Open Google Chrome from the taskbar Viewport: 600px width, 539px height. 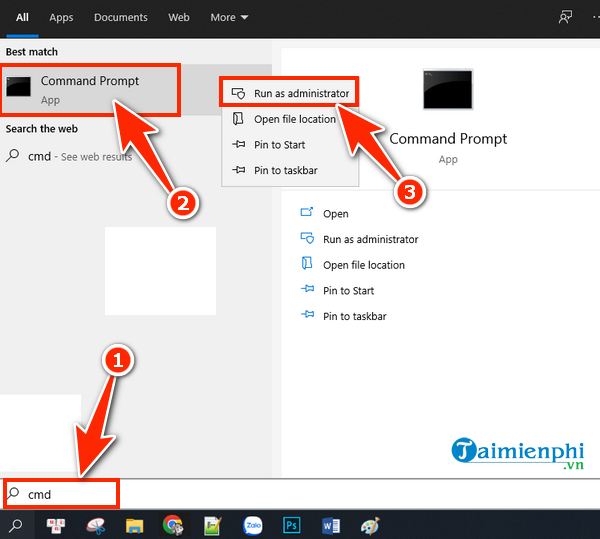click(173, 525)
